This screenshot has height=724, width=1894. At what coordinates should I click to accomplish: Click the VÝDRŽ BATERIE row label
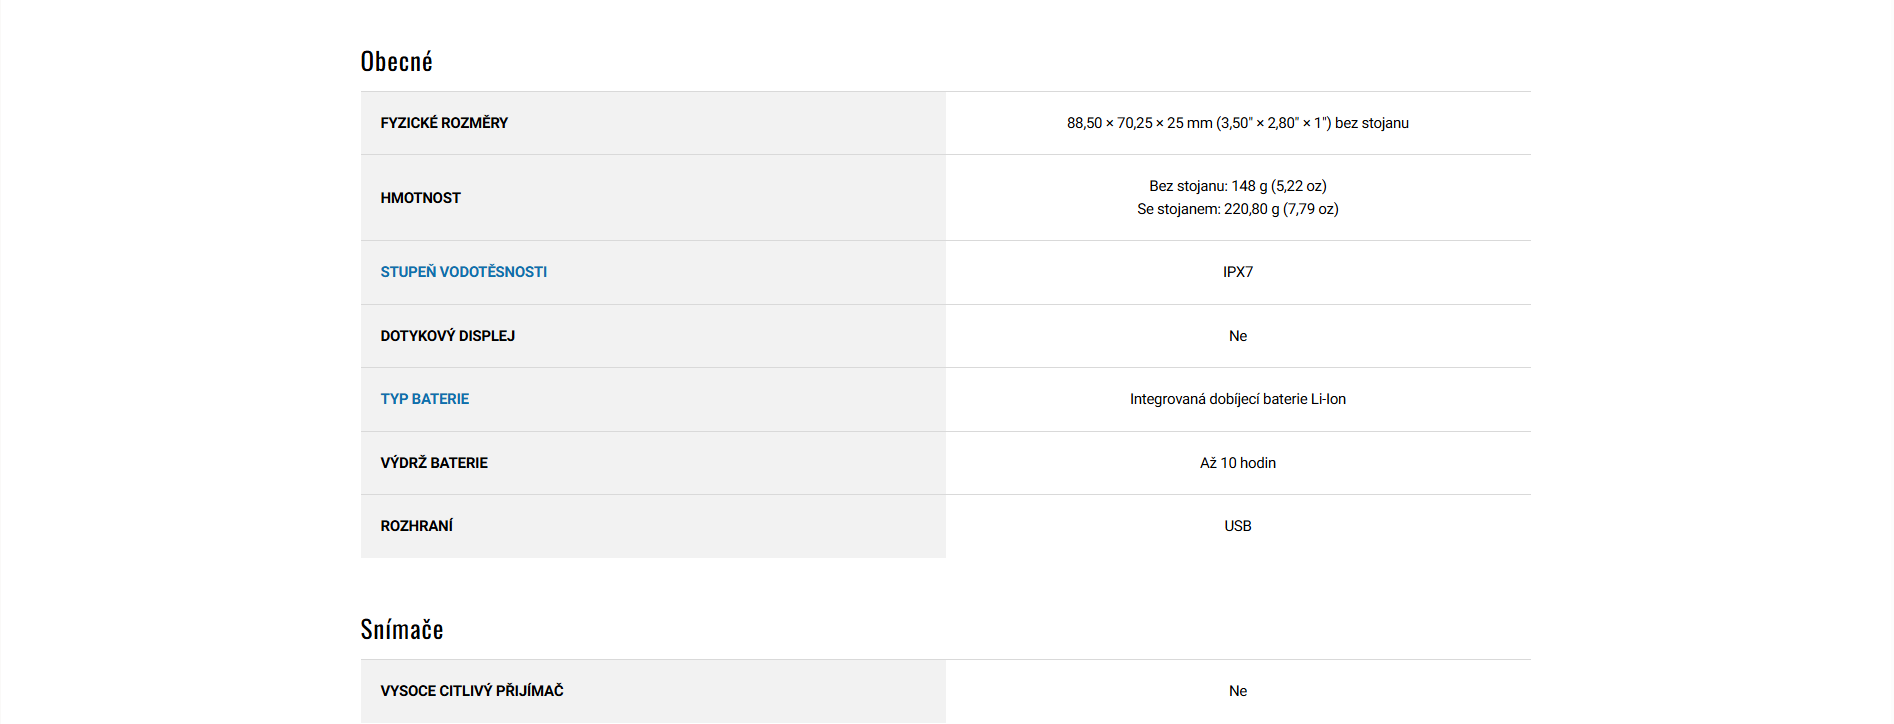(x=434, y=463)
